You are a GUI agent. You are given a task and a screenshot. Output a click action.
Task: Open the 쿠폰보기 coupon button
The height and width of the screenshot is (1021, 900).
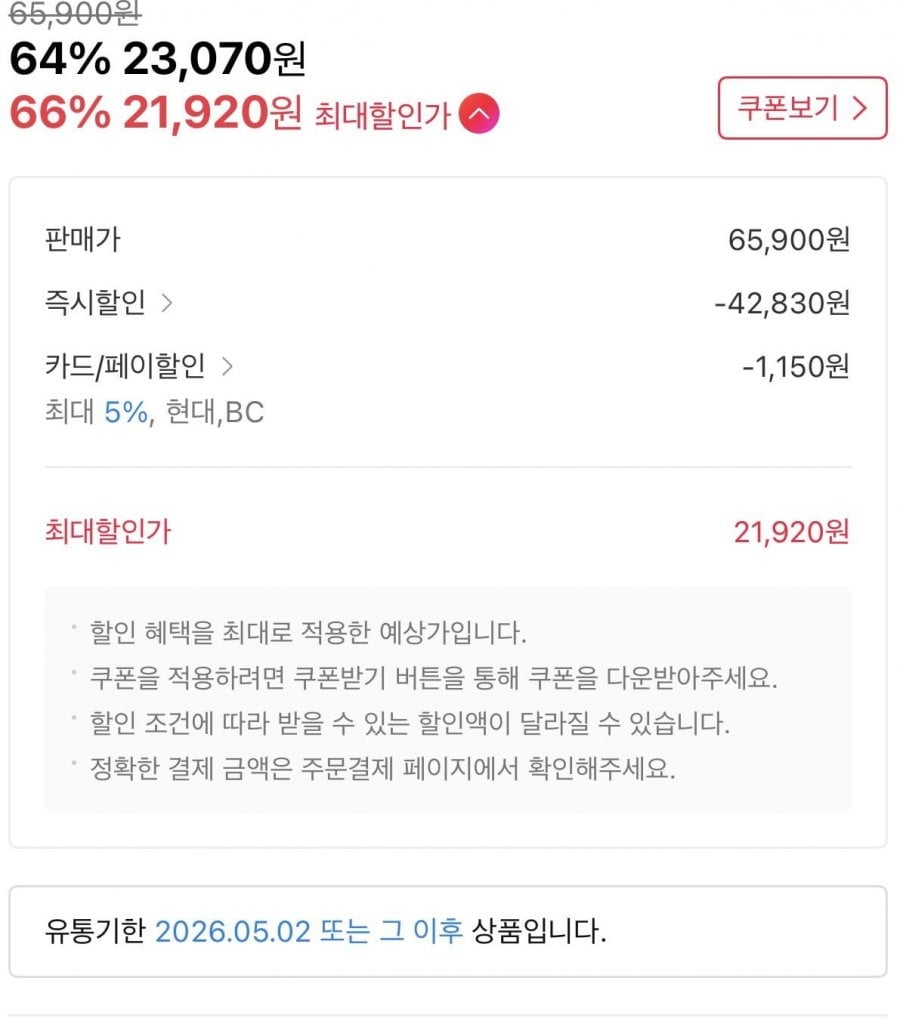pyautogui.click(x=802, y=108)
